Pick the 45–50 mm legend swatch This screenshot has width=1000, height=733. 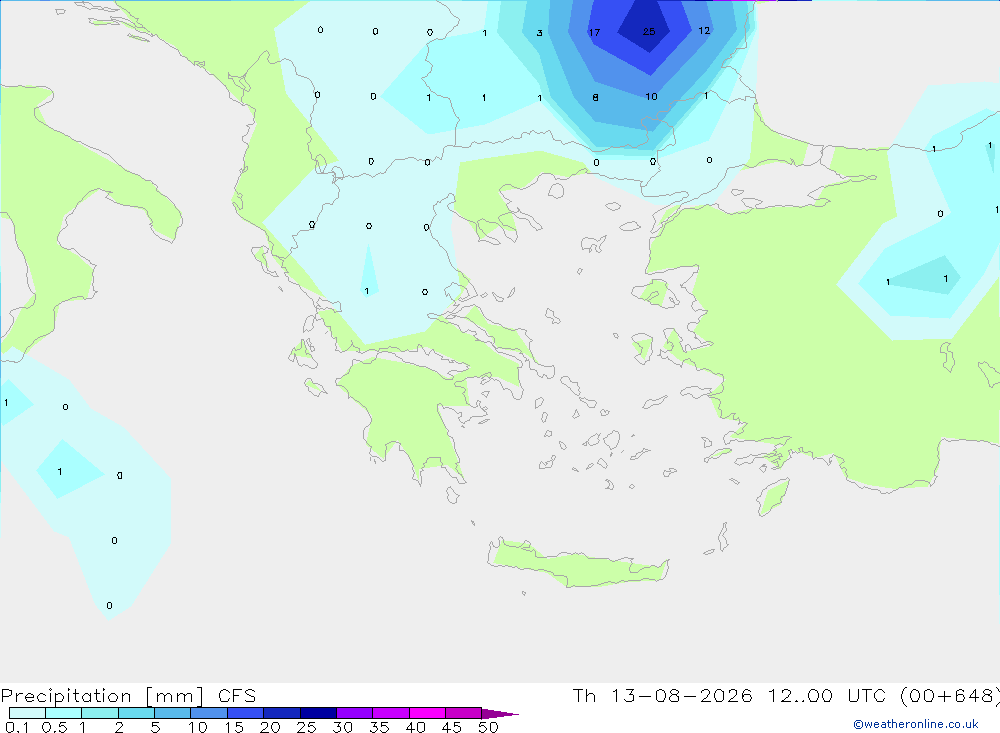[463, 713]
